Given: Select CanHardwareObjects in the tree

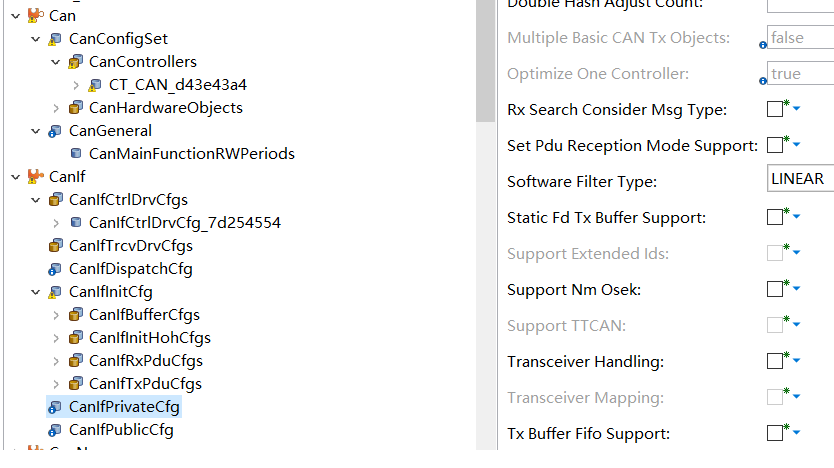Looking at the screenshot, I should tap(165, 108).
